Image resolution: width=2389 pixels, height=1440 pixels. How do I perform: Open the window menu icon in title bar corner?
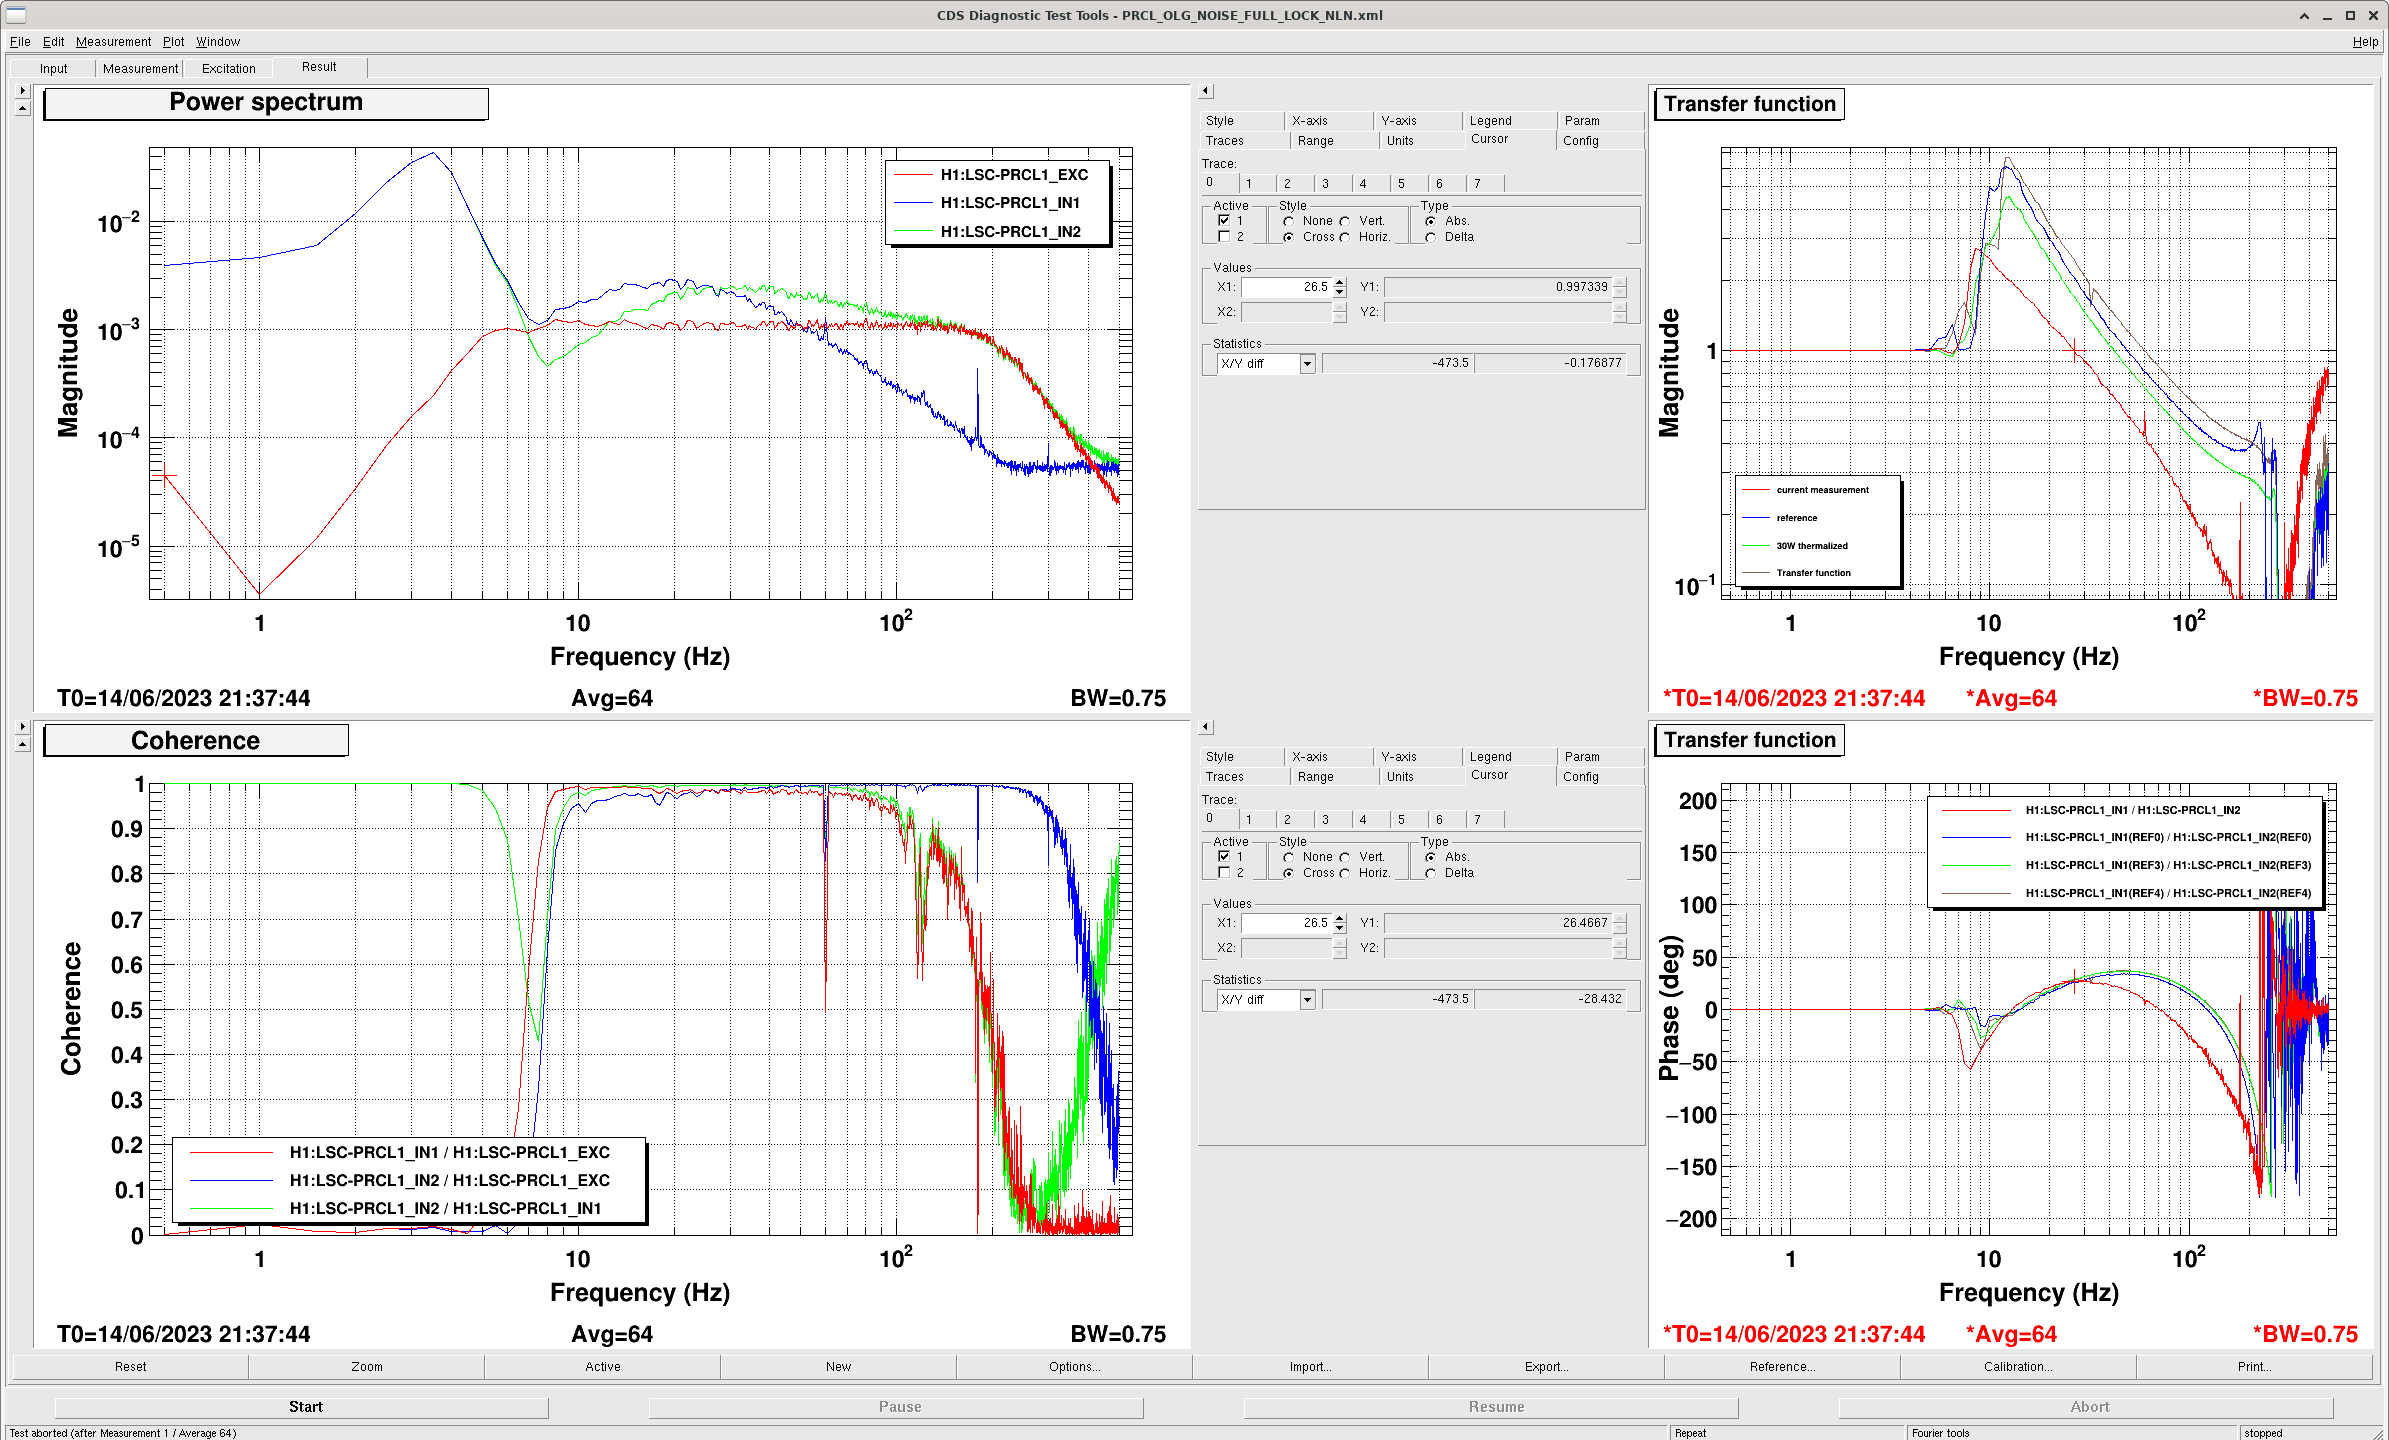pyautogui.click(x=16, y=15)
